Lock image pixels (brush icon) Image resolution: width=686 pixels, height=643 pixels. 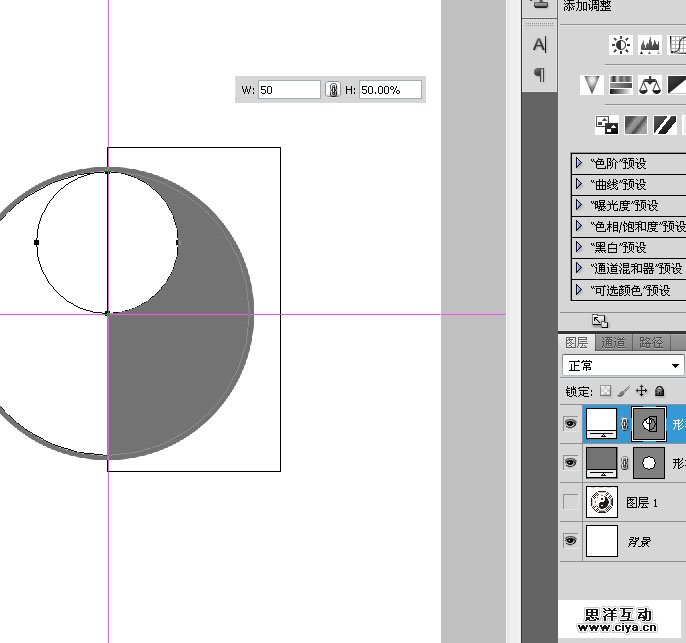(x=623, y=391)
